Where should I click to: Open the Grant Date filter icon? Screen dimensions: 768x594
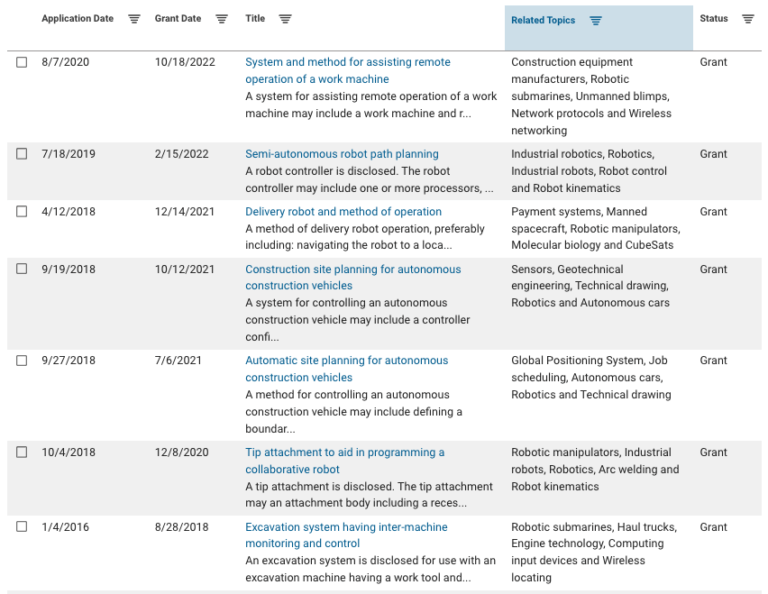(x=222, y=19)
